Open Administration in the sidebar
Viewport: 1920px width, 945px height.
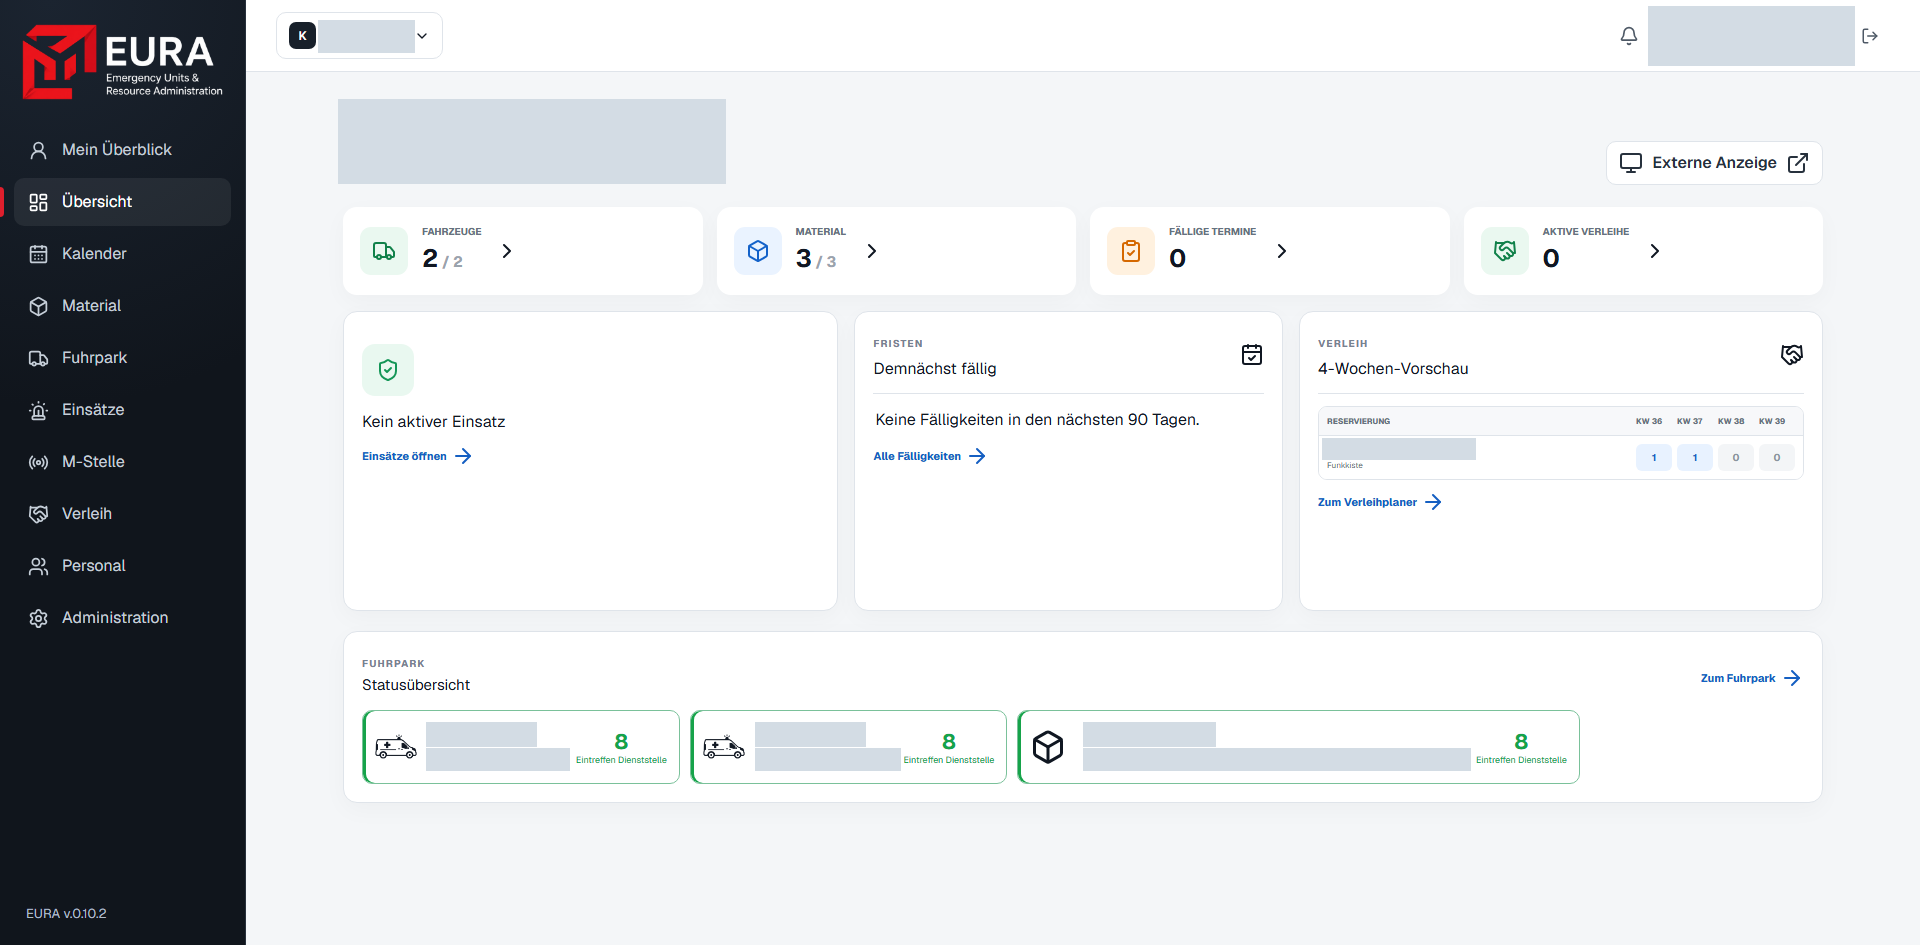click(122, 618)
